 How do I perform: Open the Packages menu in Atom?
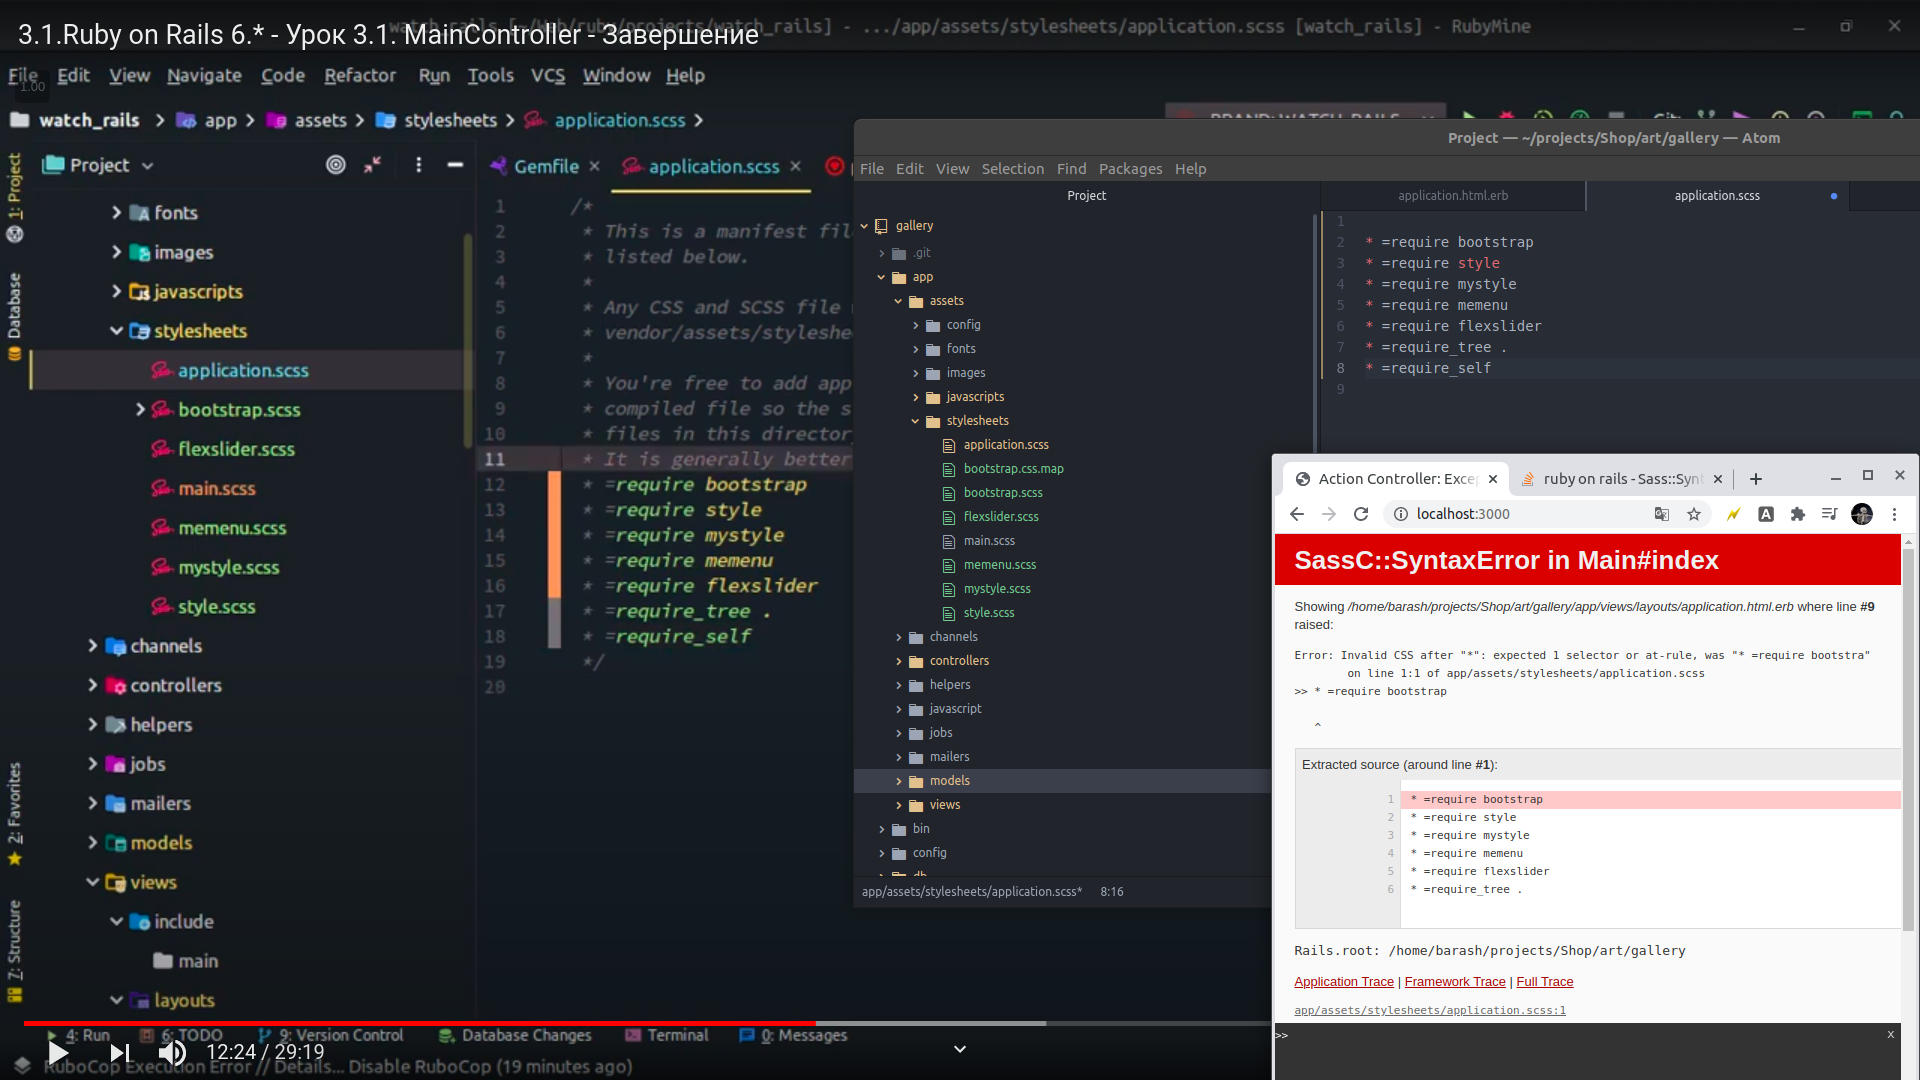1130,169
